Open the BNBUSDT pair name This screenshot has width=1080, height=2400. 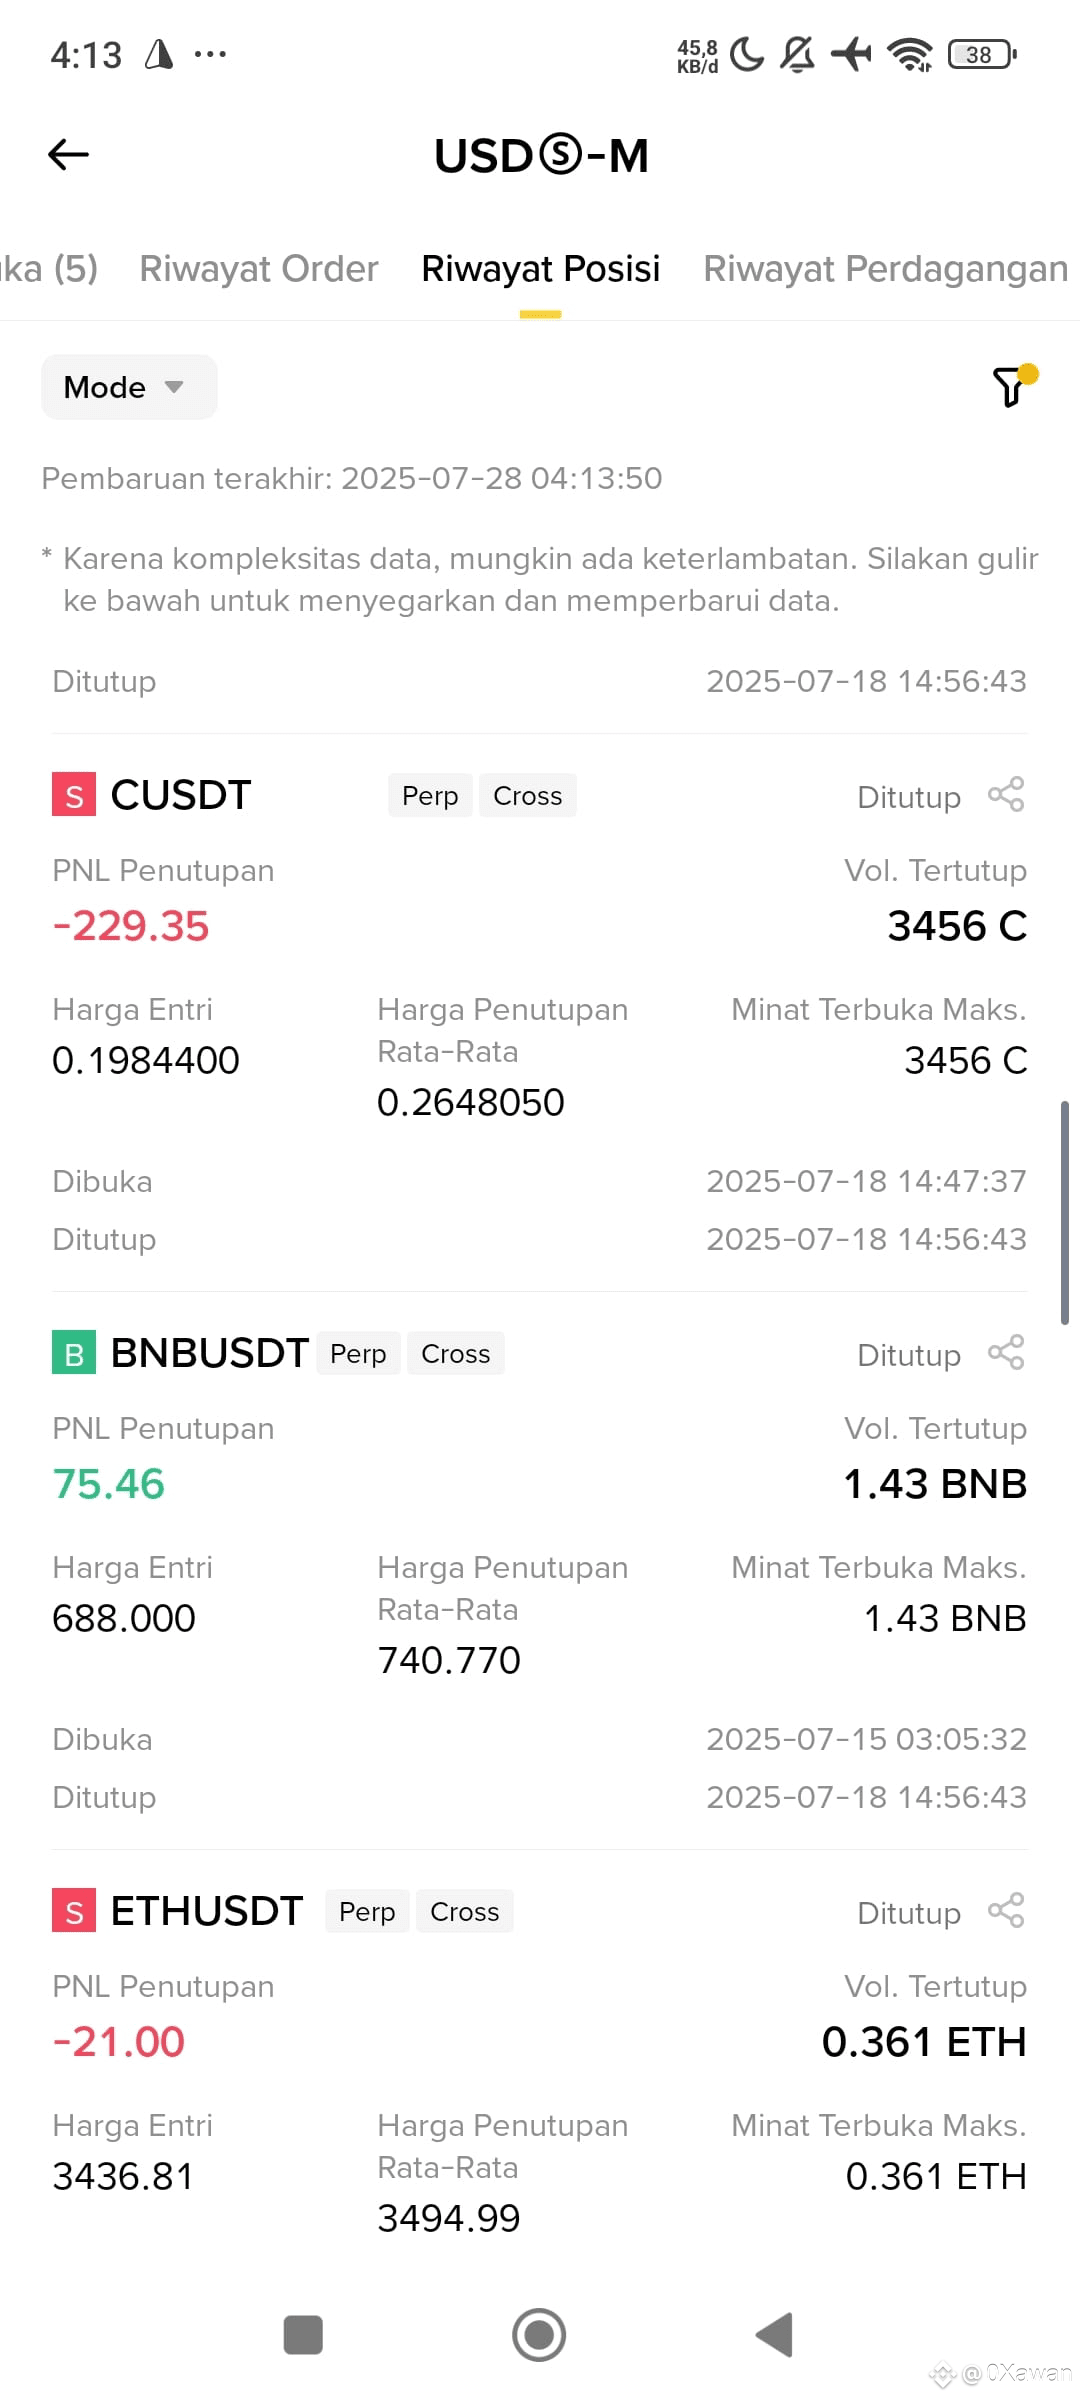209,1353
